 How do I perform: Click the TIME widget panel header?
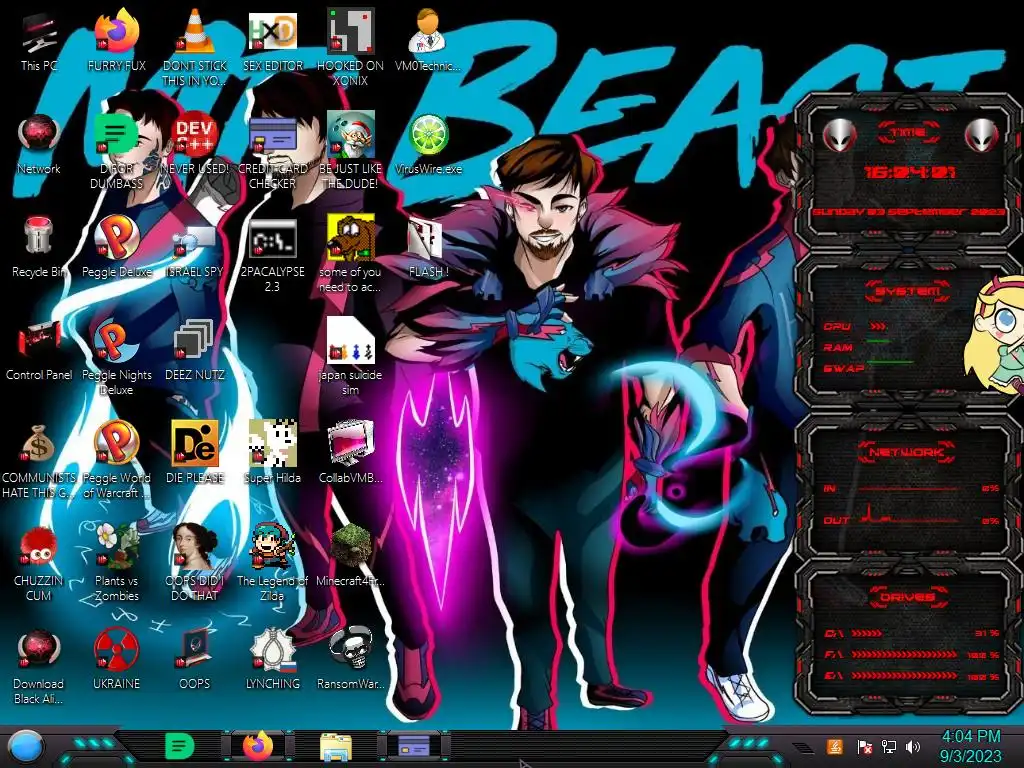coord(908,132)
